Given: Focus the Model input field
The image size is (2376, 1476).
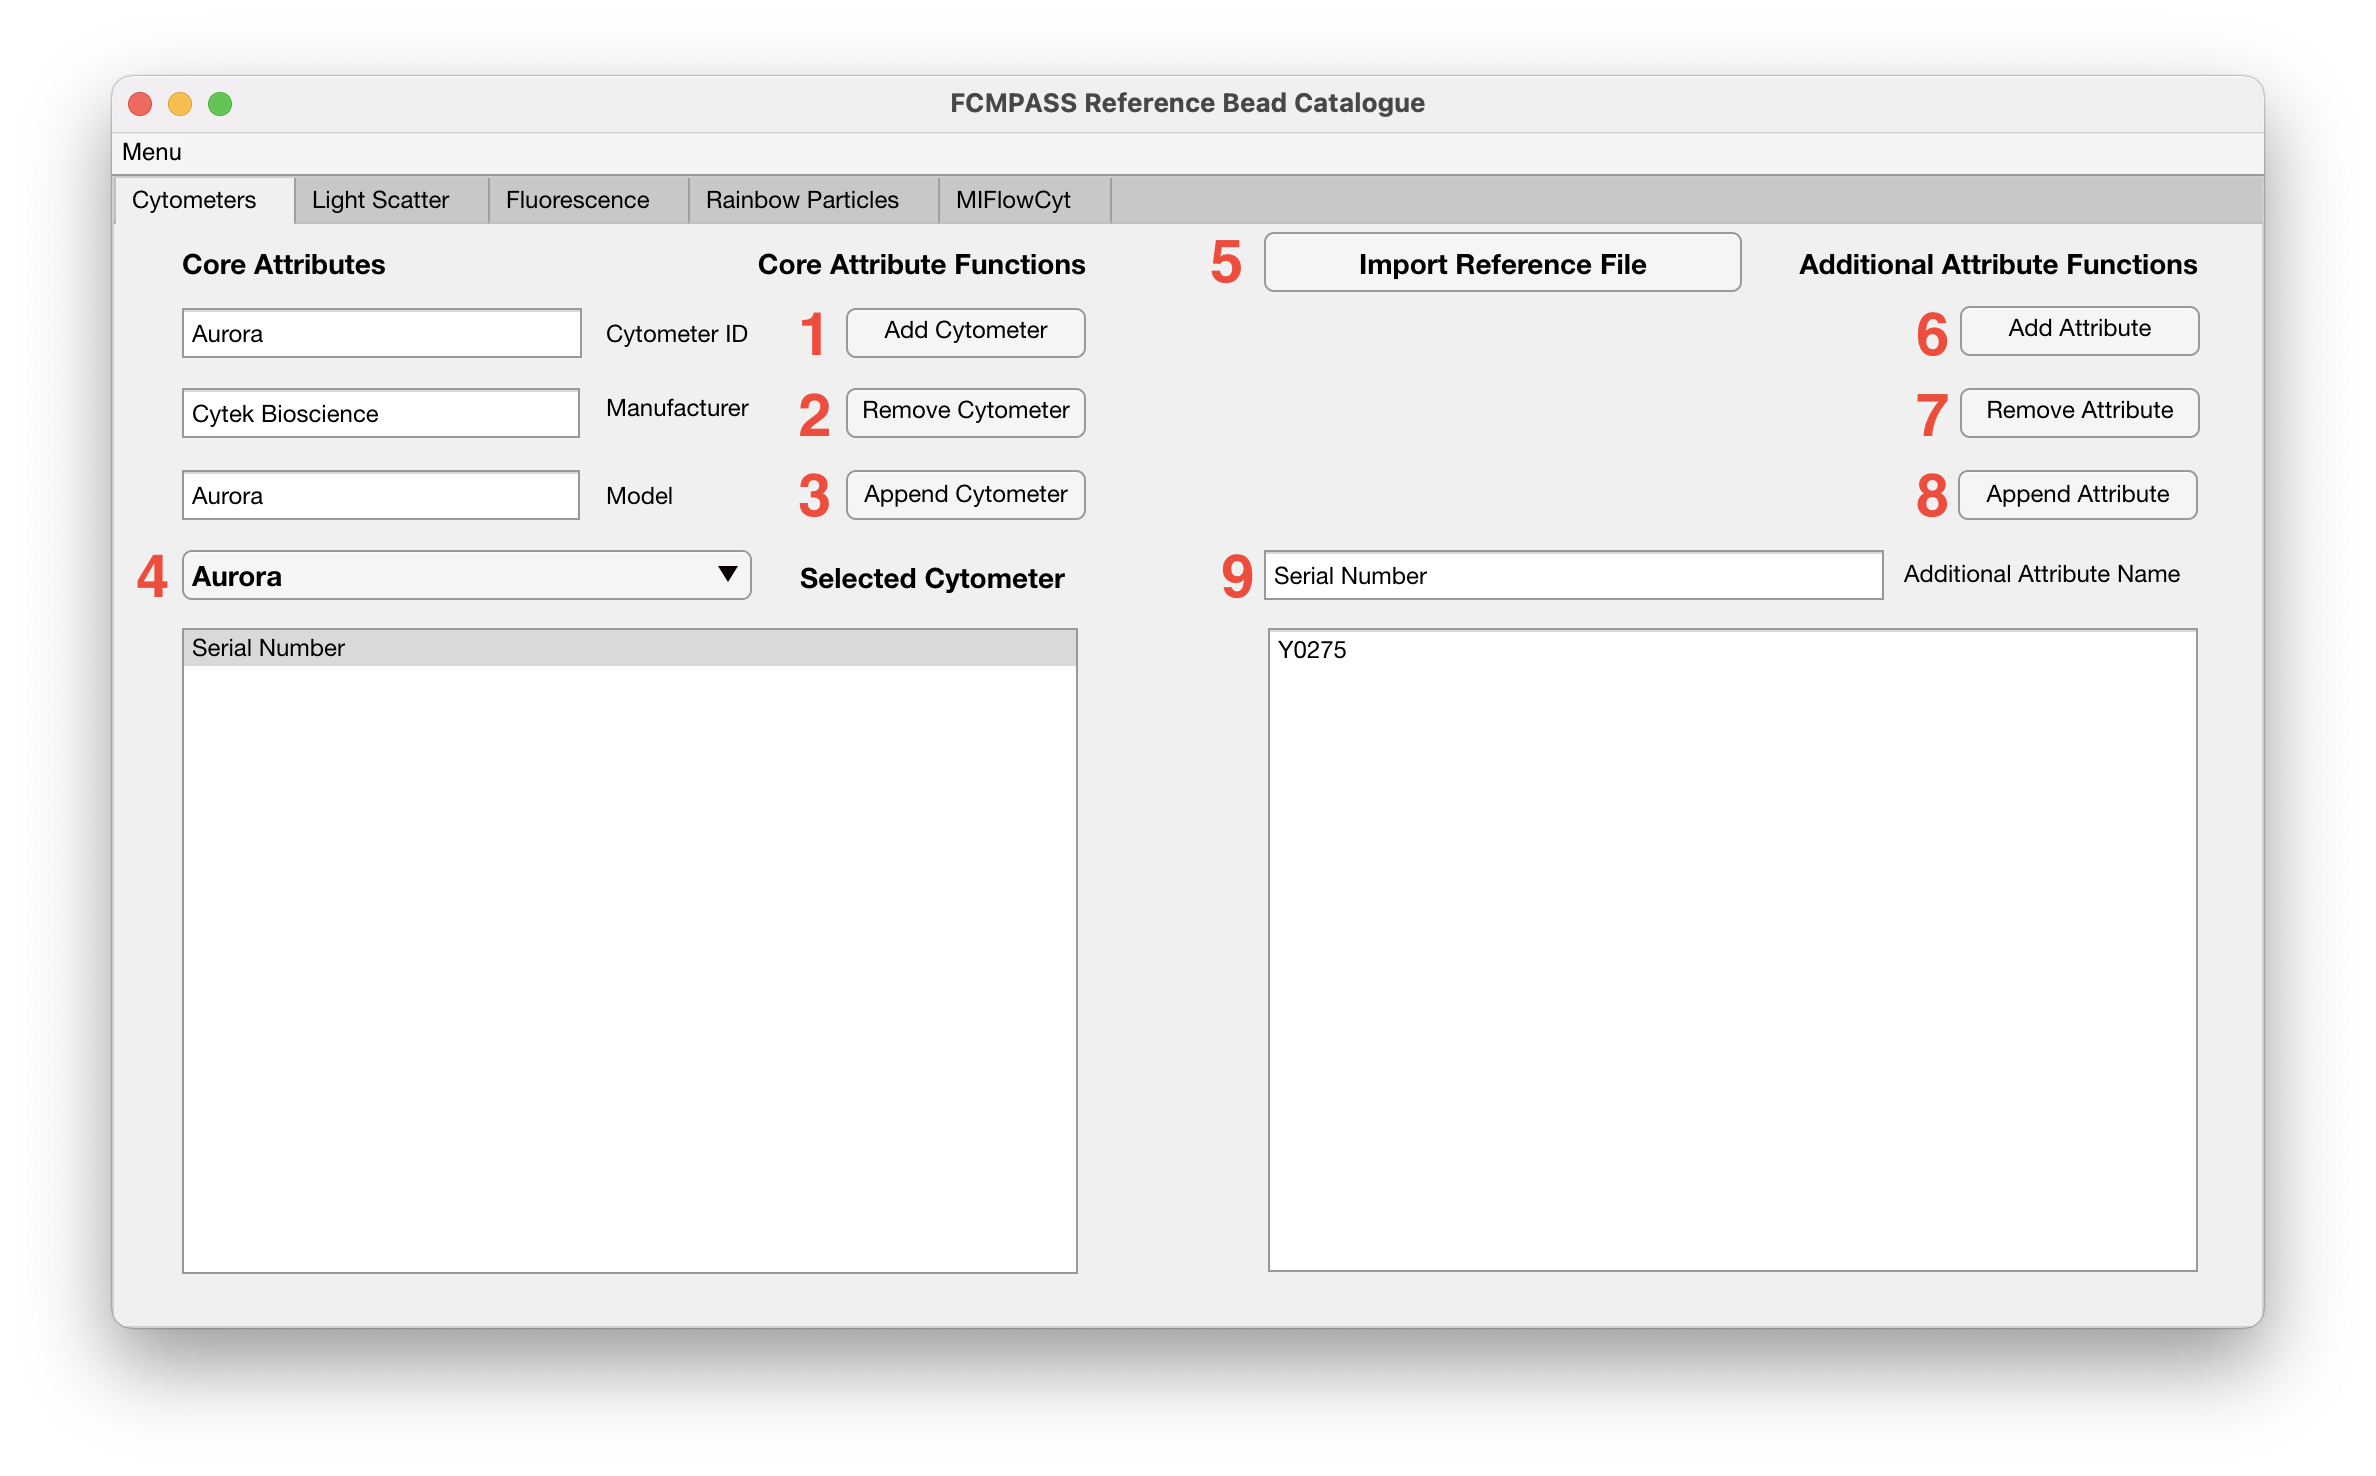Looking at the screenshot, I should 381,495.
